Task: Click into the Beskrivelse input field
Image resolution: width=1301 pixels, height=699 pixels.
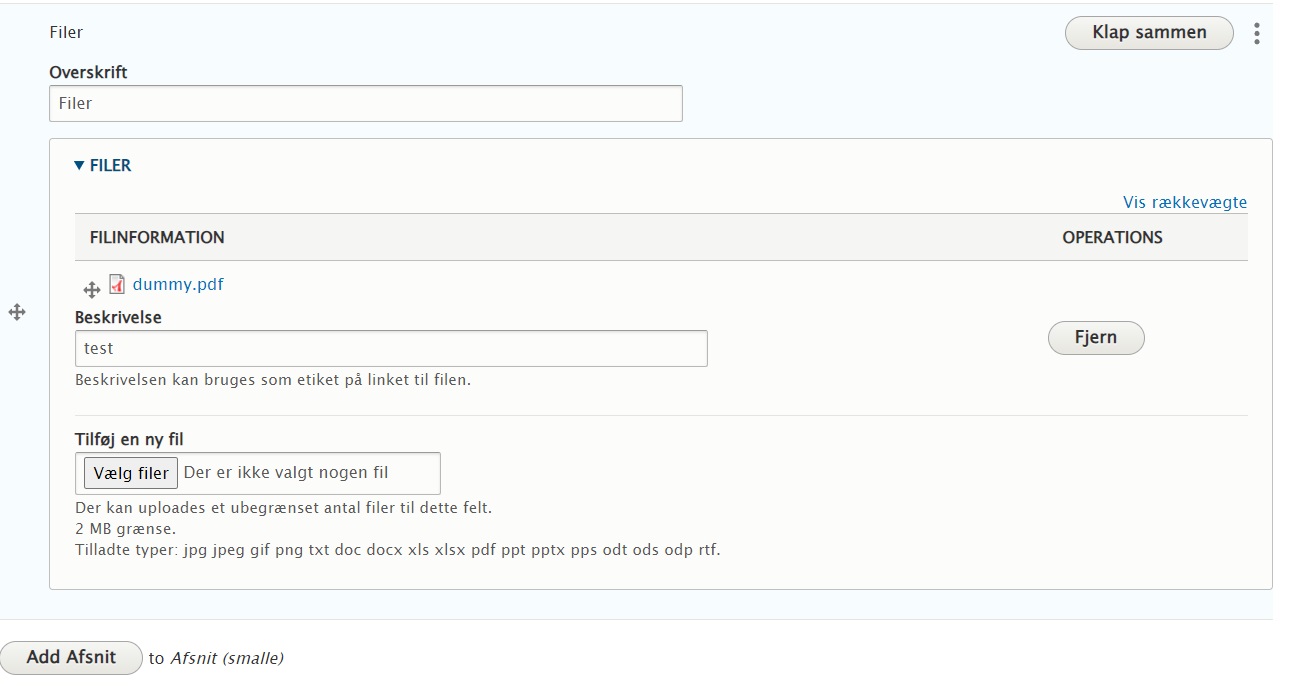Action: 390,349
